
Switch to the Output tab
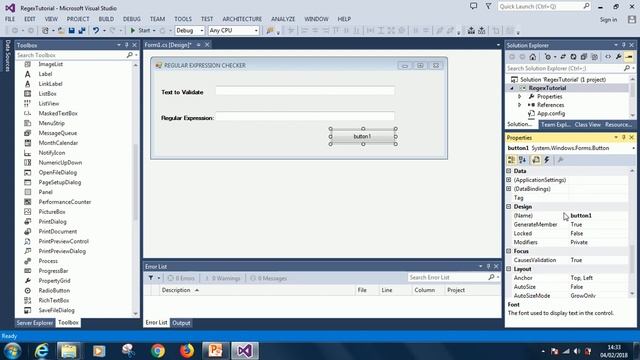coord(181,323)
